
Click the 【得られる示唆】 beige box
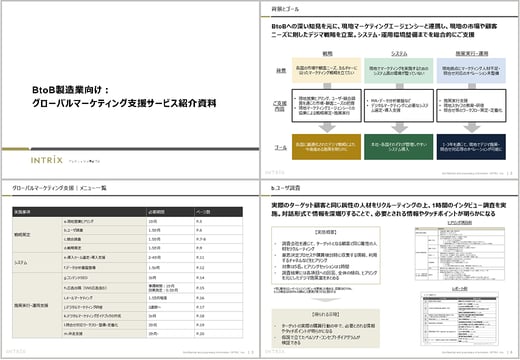(x=326, y=328)
